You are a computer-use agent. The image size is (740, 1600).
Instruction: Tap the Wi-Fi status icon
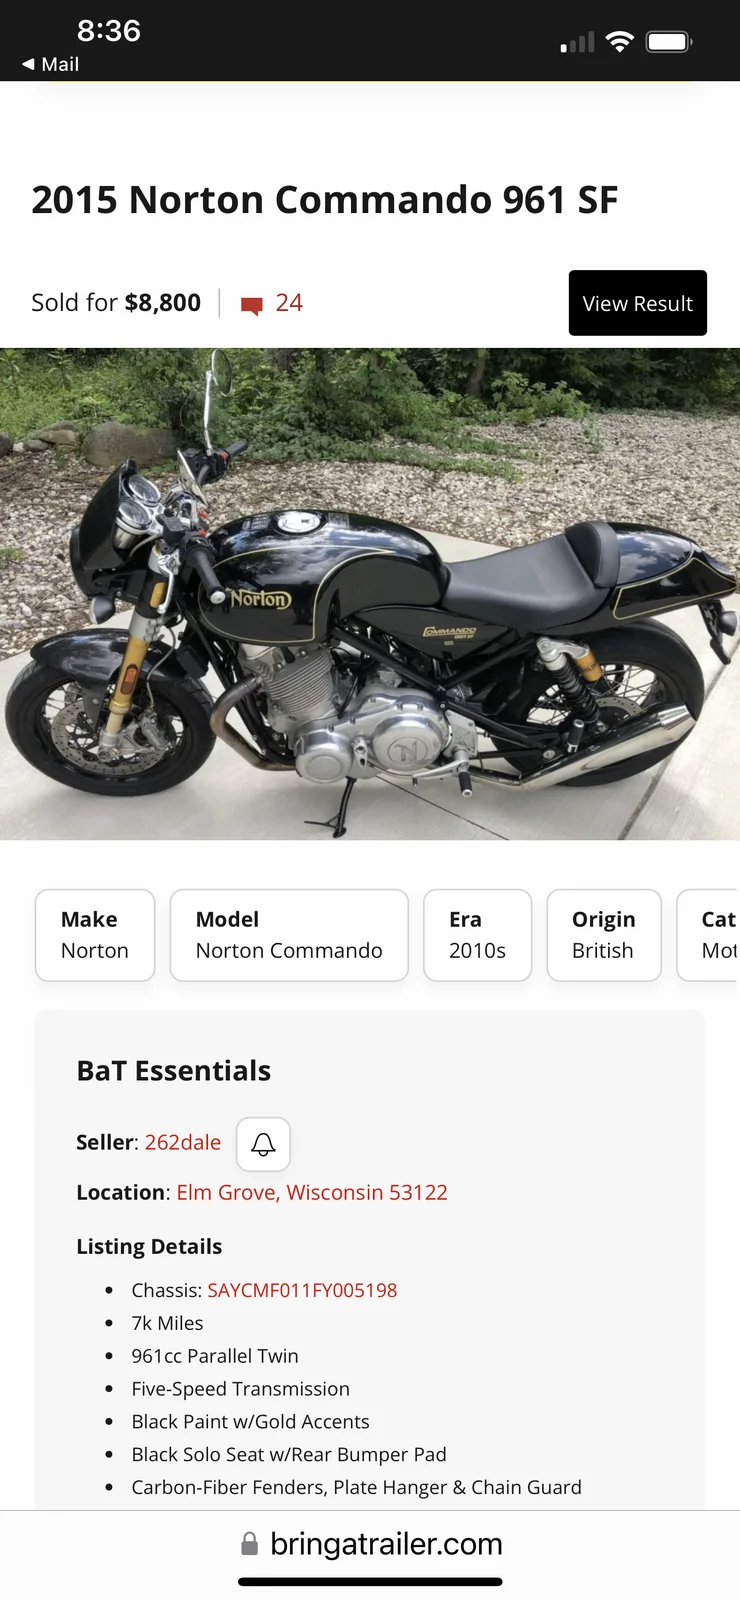tap(620, 42)
